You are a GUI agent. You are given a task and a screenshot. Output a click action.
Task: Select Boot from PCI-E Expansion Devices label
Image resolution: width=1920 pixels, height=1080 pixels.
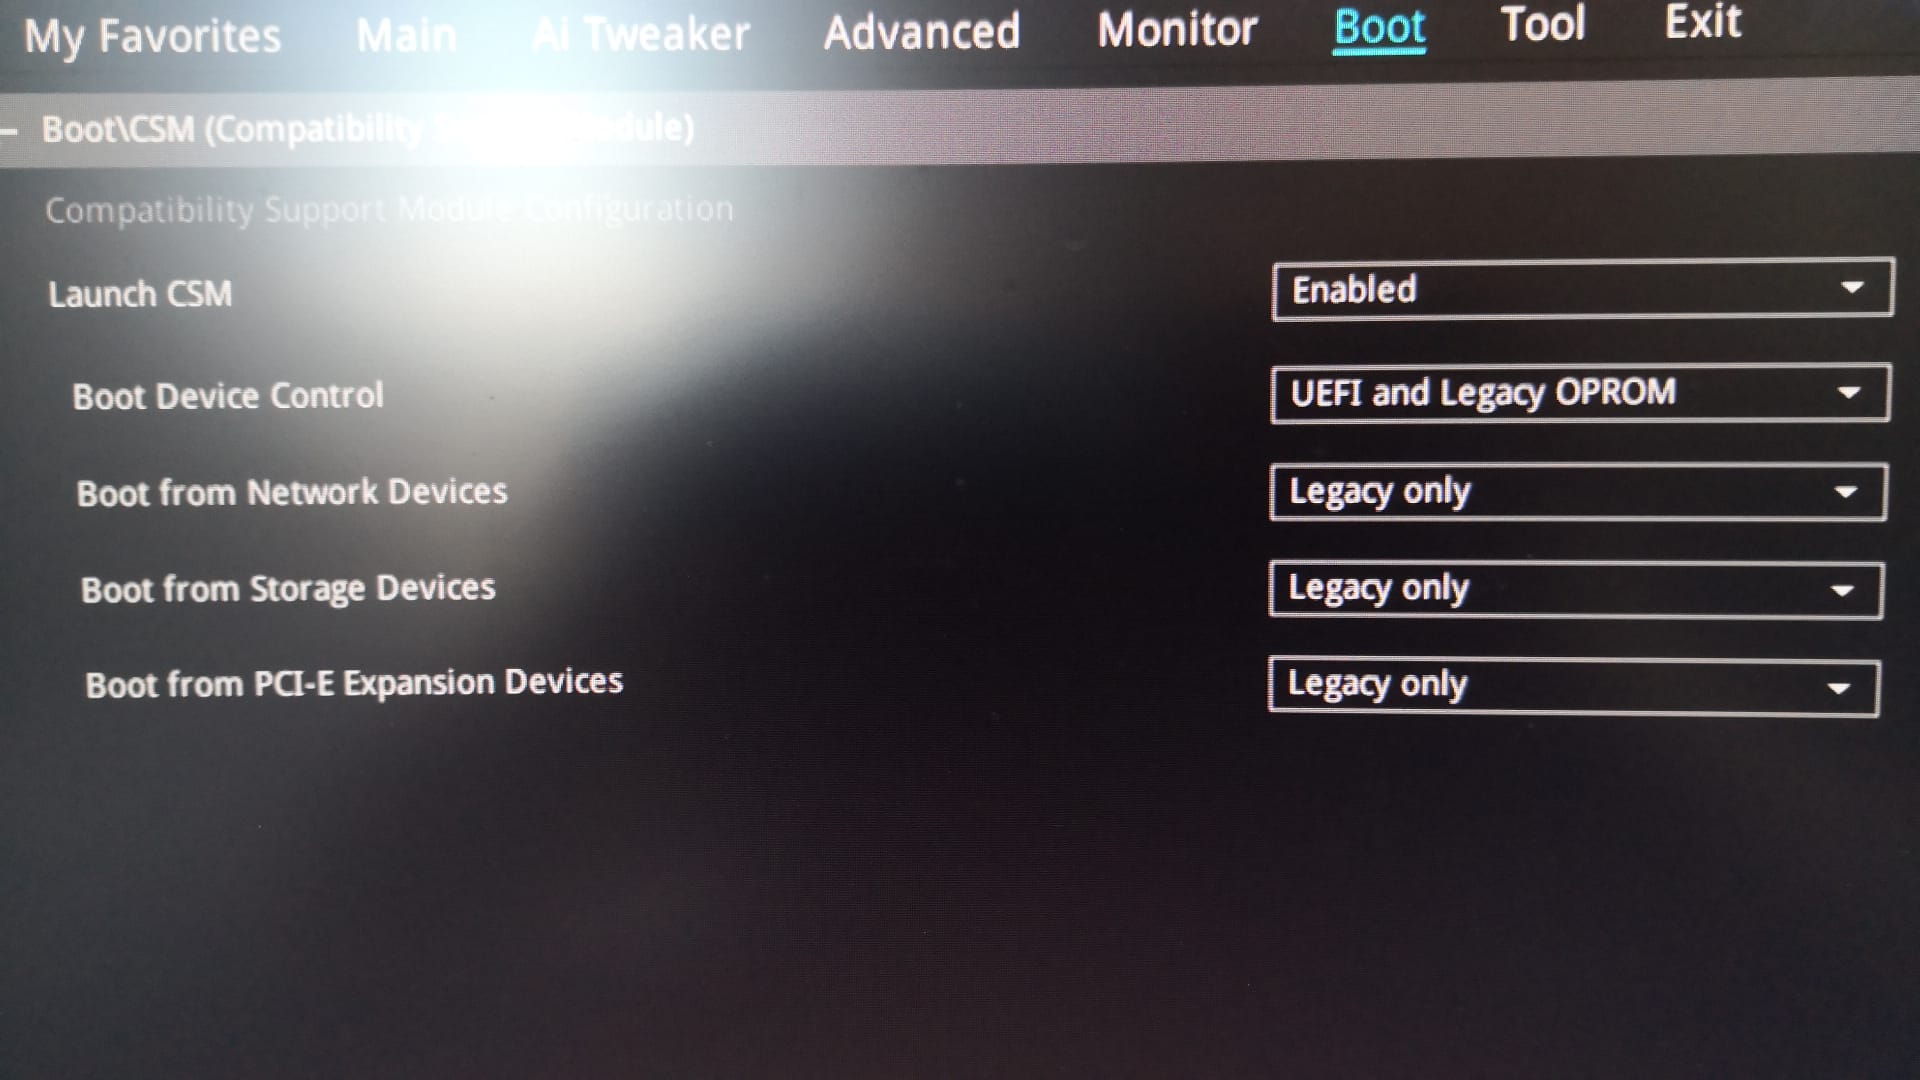click(x=354, y=684)
